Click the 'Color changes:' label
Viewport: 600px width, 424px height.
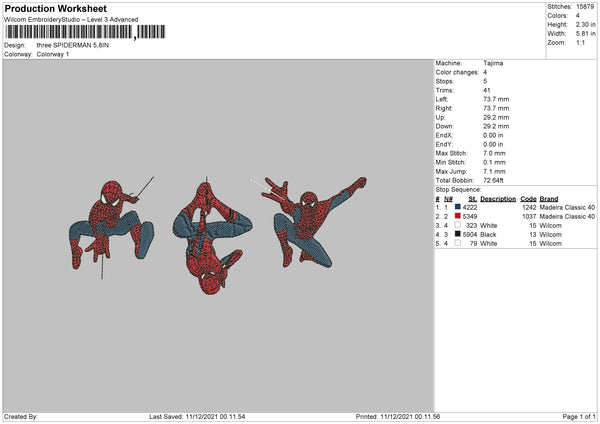click(457, 72)
